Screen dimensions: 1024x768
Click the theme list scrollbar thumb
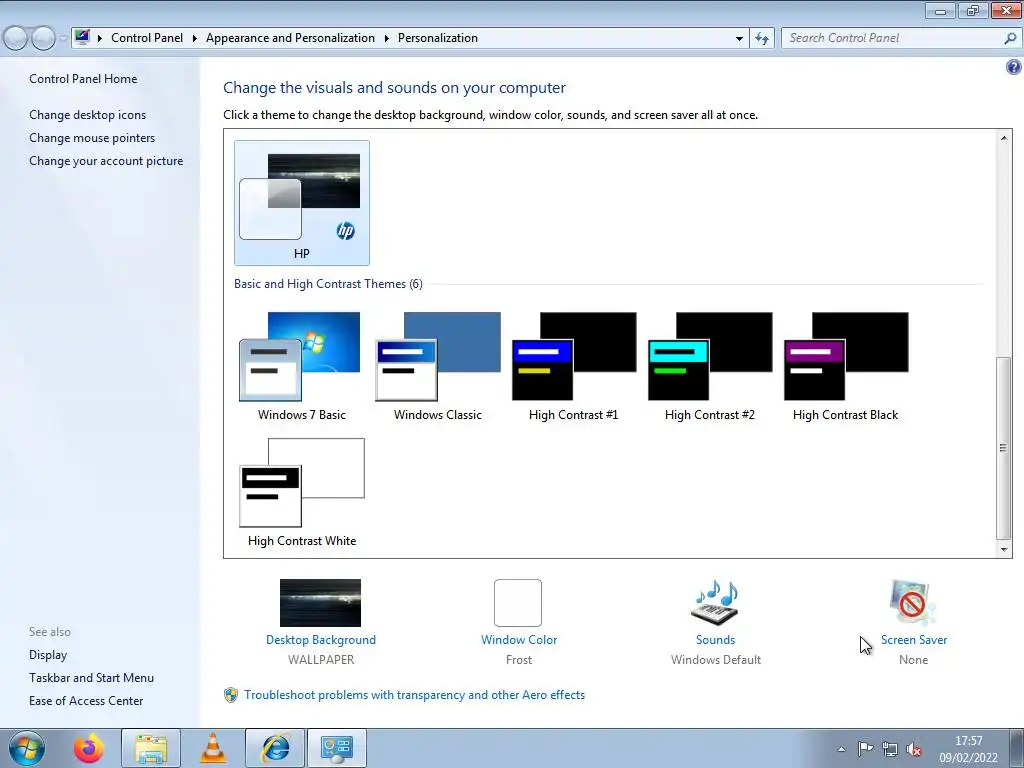click(1004, 447)
